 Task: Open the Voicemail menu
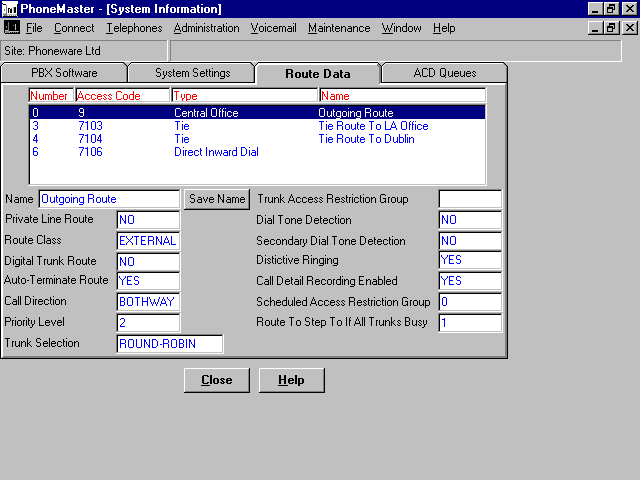(x=273, y=28)
